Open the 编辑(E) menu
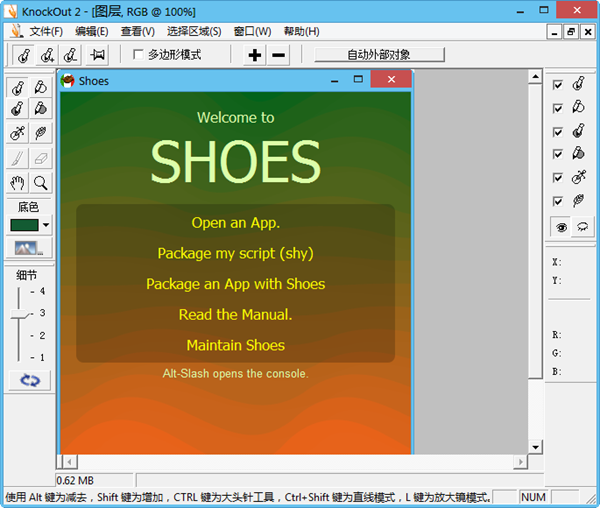This screenshot has height=508, width=600. (x=91, y=31)
